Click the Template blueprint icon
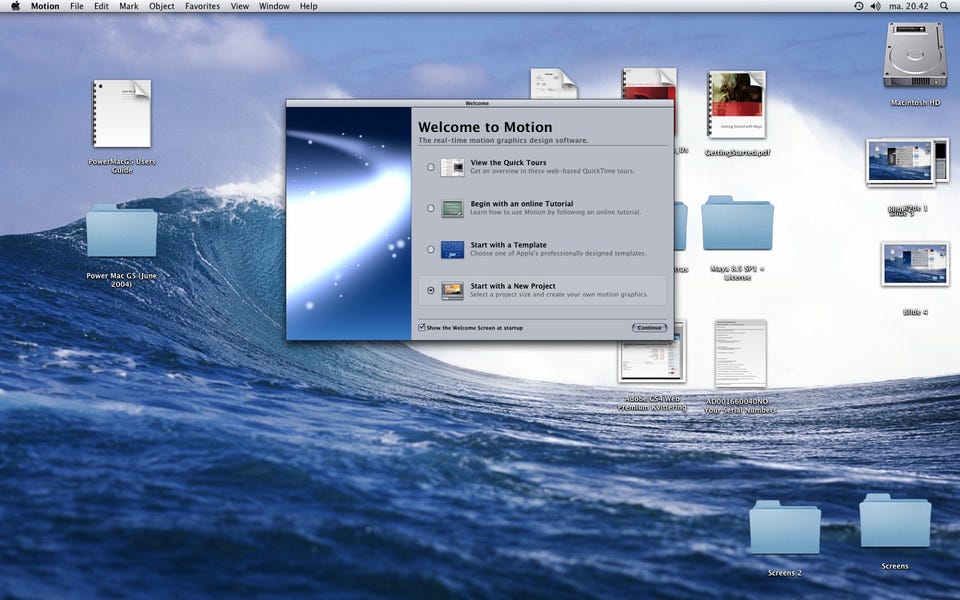 [x=452, y=249]
